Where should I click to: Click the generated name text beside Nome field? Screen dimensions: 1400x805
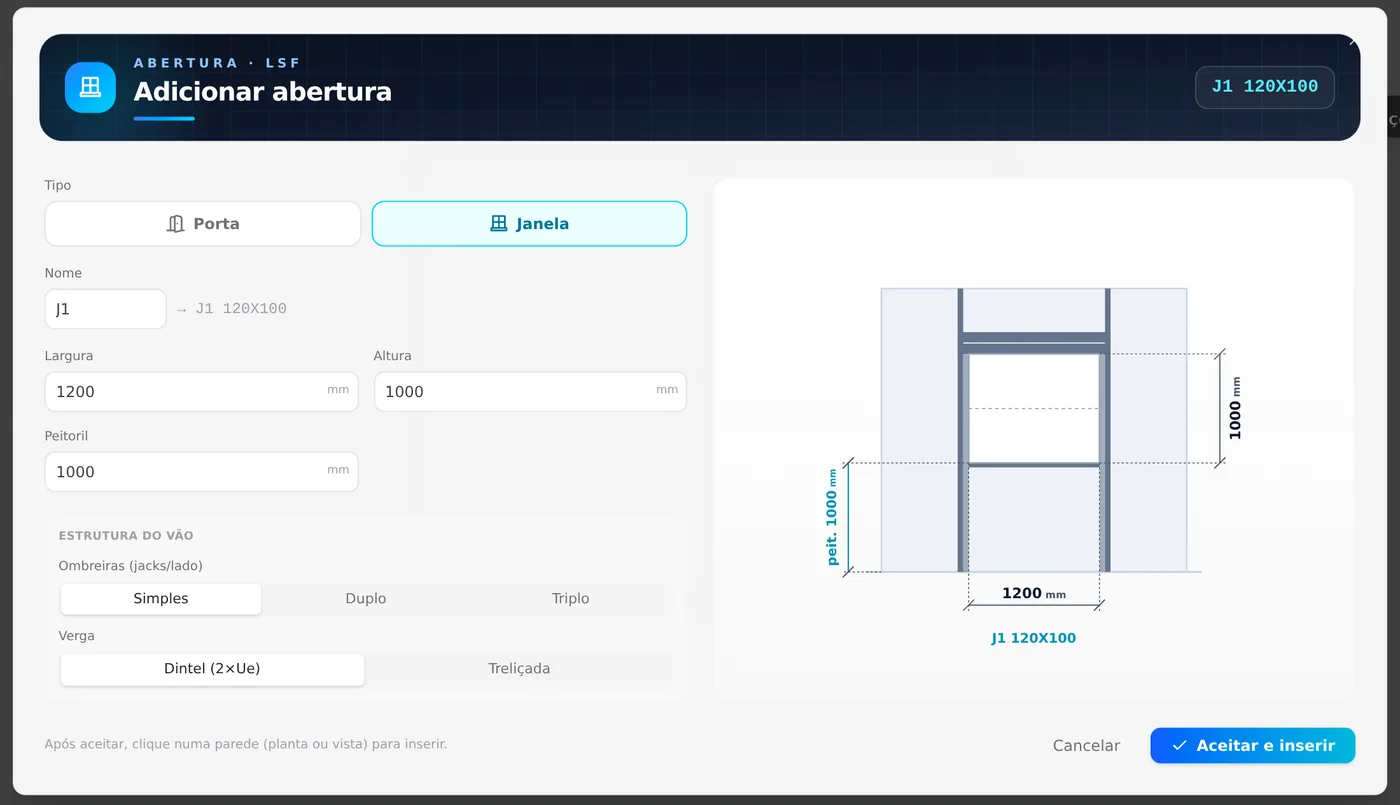[x=241, y=309]
